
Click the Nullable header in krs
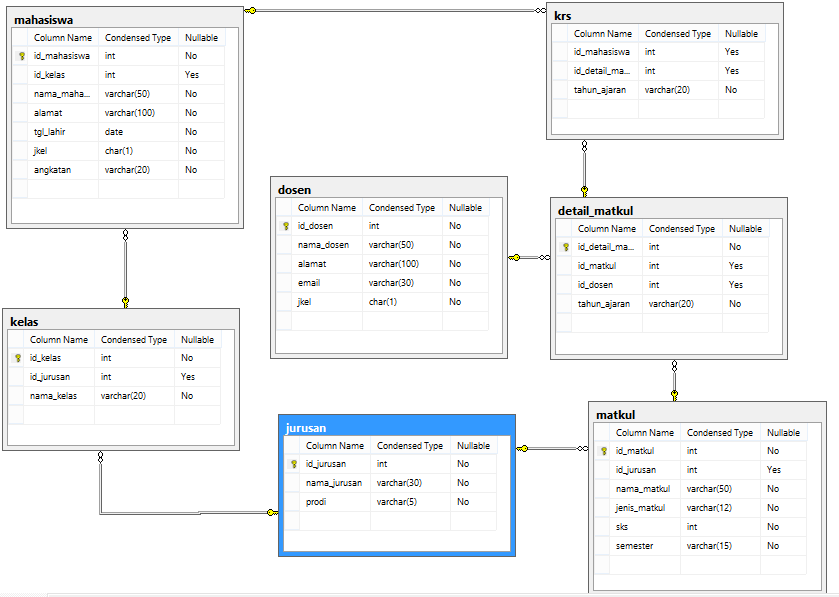[741, 34]
